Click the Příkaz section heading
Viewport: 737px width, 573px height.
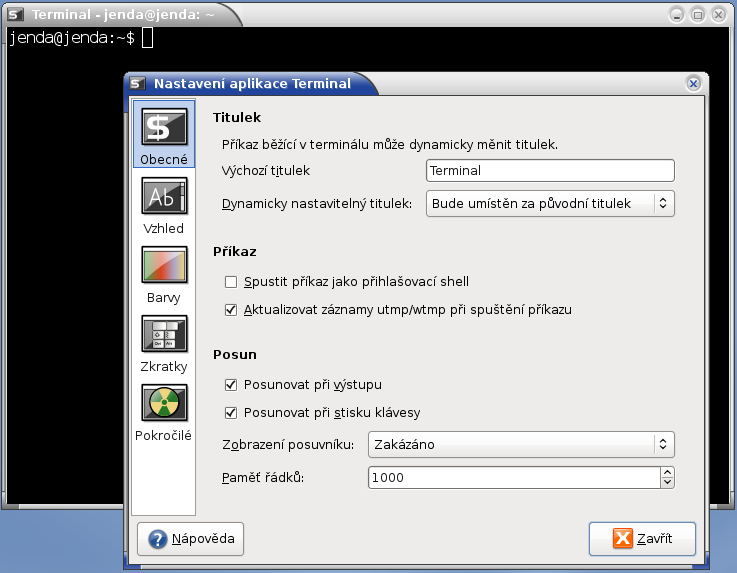235,252
